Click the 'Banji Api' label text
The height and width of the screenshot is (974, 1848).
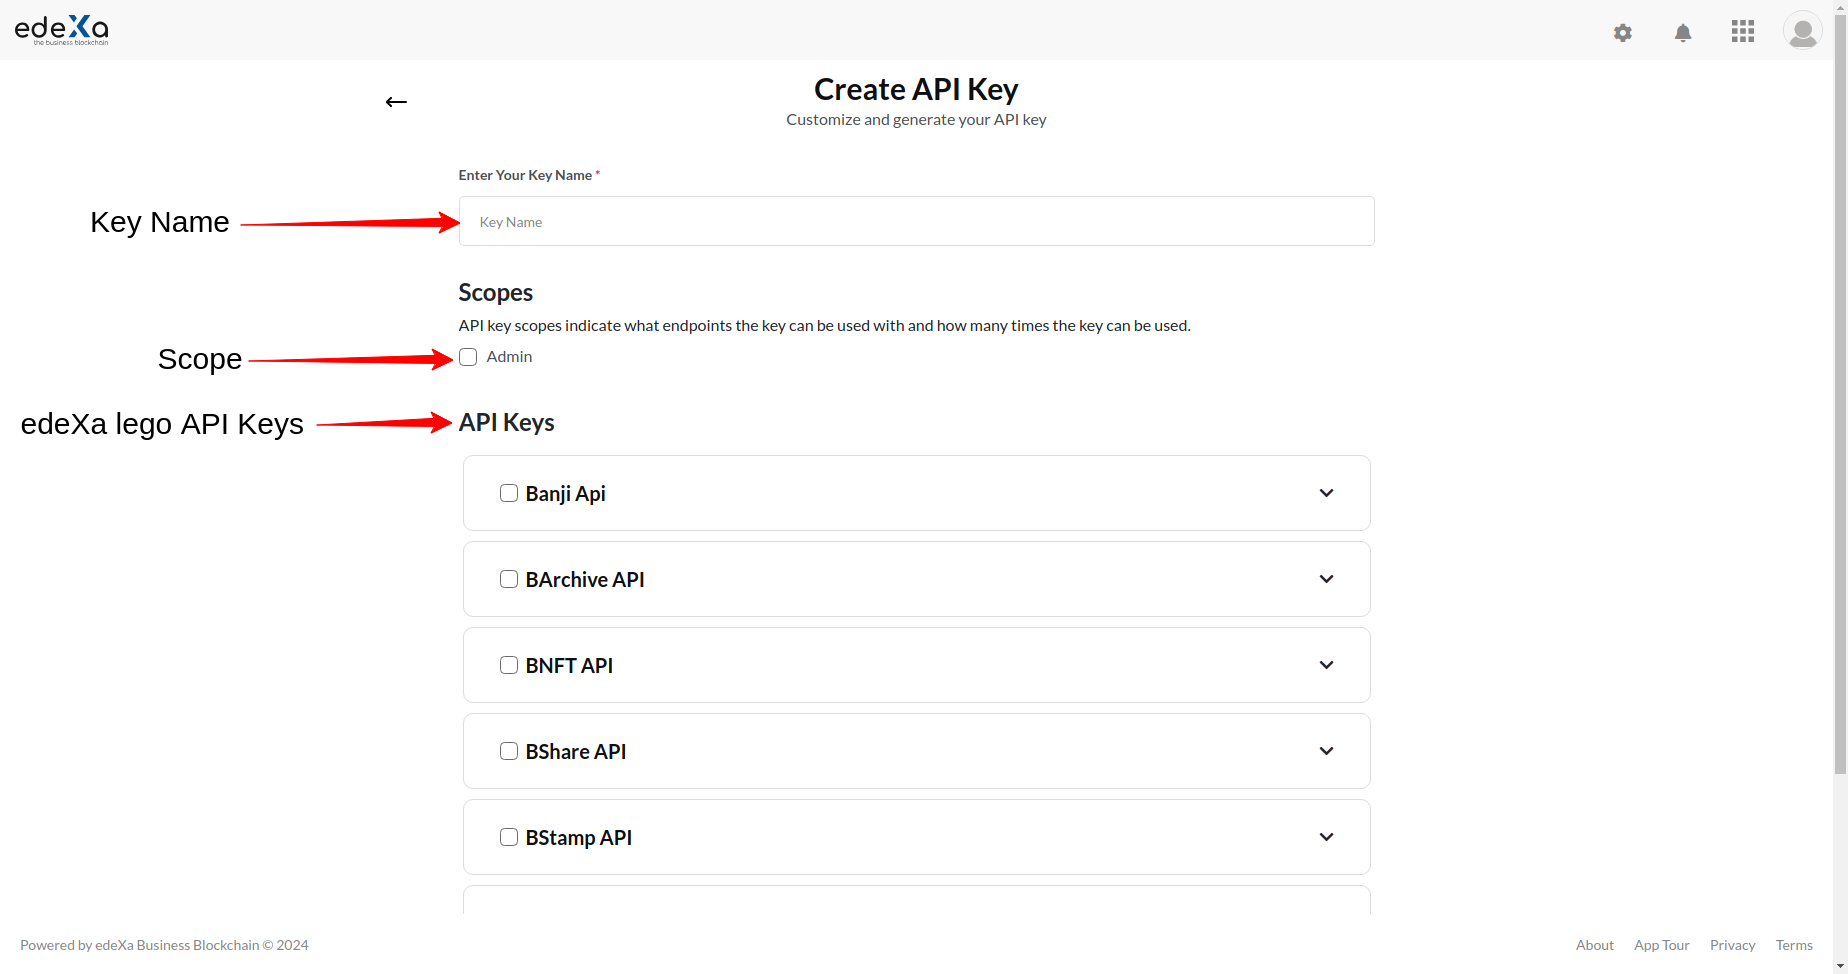[x=565, y=494]
